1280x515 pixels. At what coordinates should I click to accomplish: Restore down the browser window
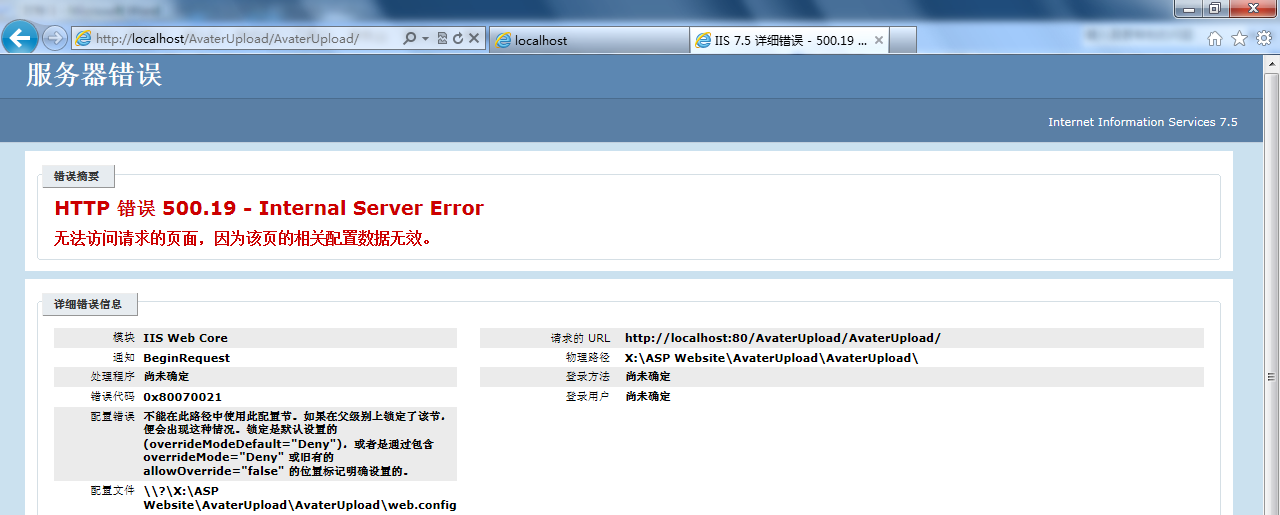click(x=1214, y=8)
